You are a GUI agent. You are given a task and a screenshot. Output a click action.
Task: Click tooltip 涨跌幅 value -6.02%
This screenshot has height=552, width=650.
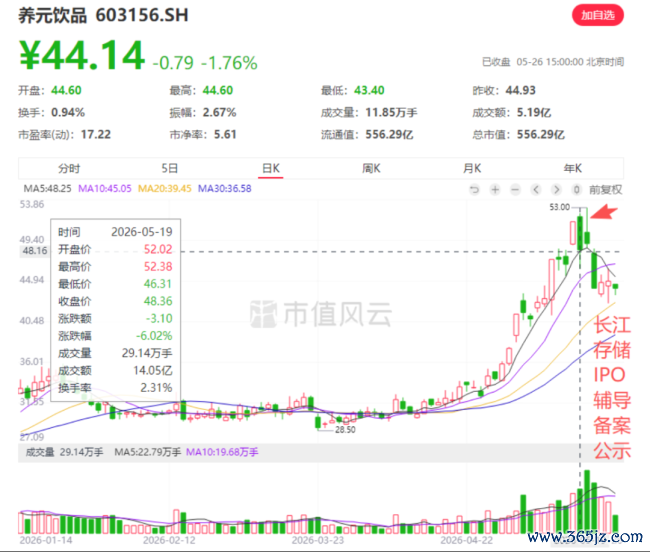click(154, 336)
